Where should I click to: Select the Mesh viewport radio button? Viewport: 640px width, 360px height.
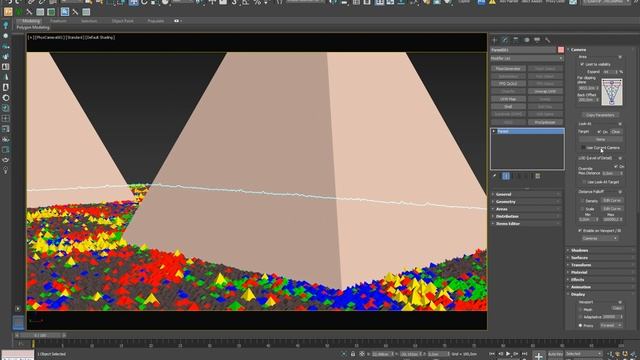[x=580, y=309]
